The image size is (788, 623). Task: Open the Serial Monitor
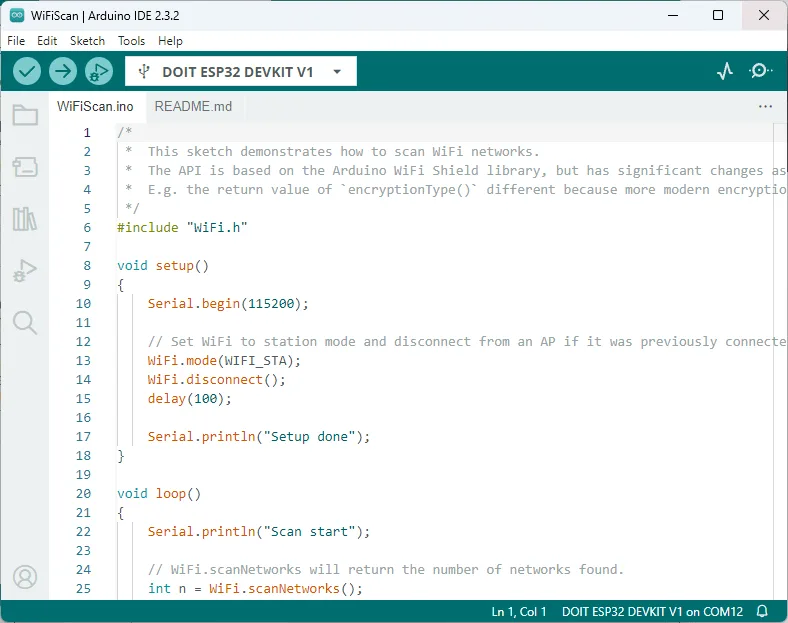tap(760, 71)
